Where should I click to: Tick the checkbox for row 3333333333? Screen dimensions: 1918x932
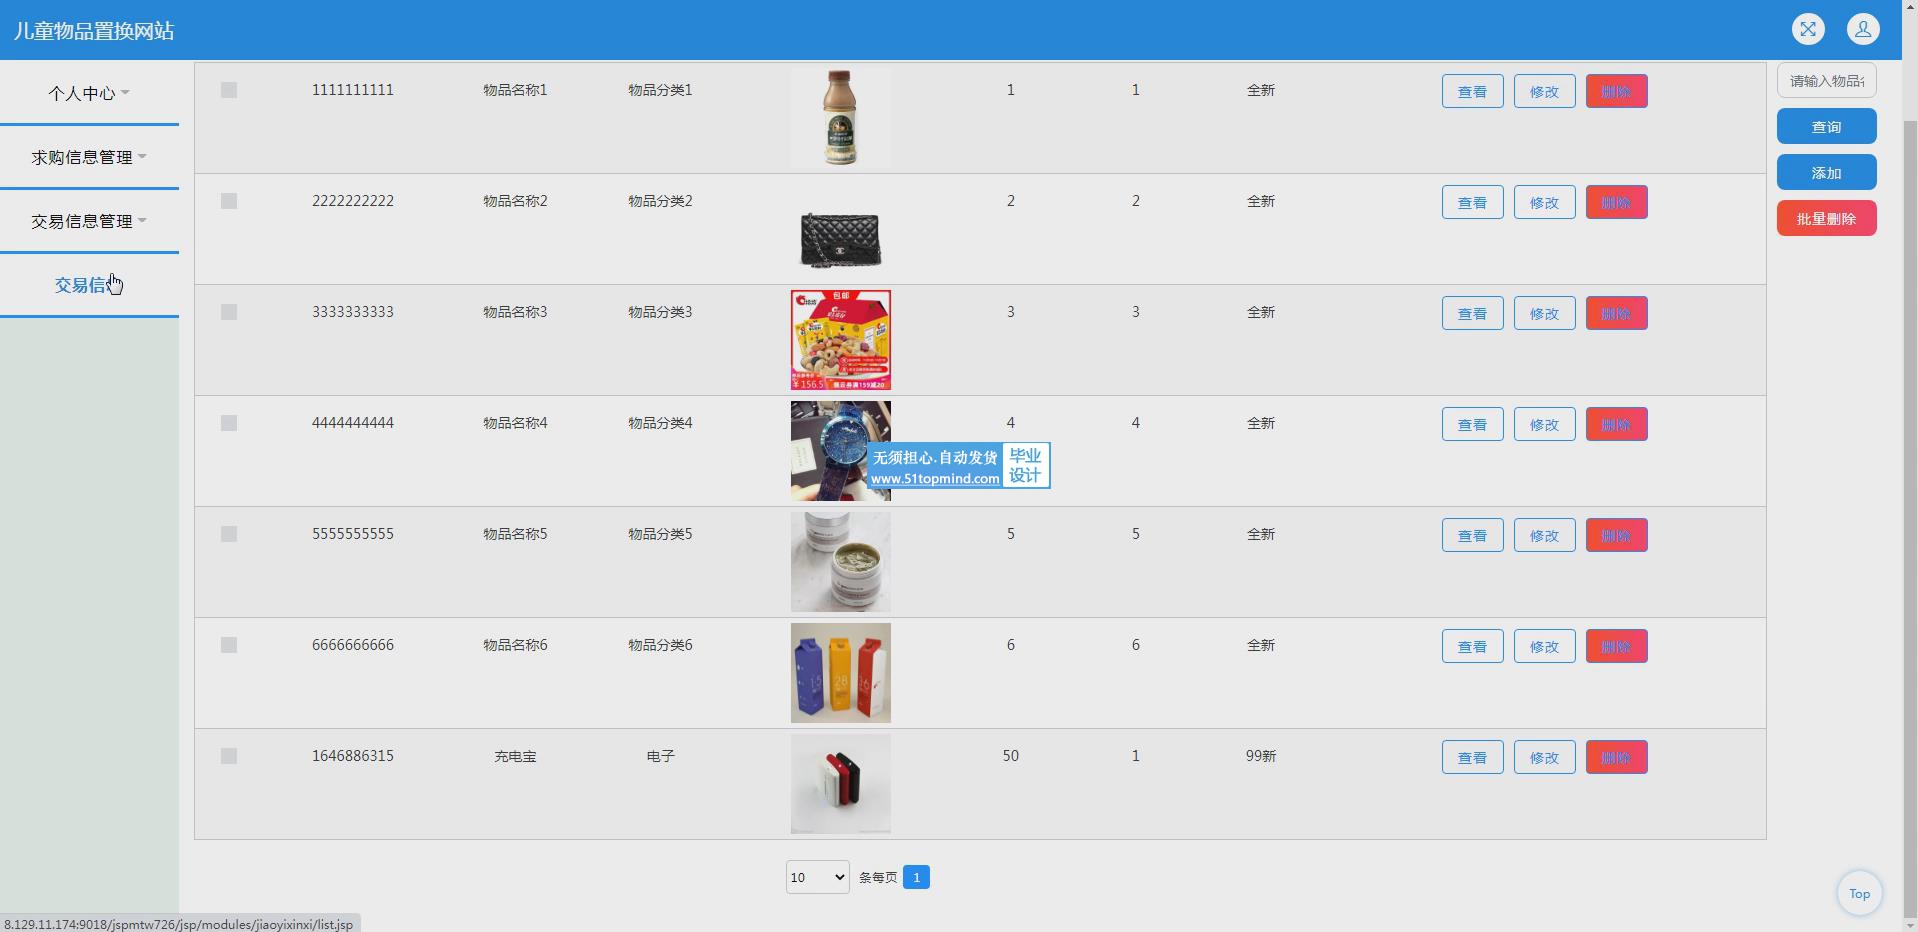(x=229, y=312)
